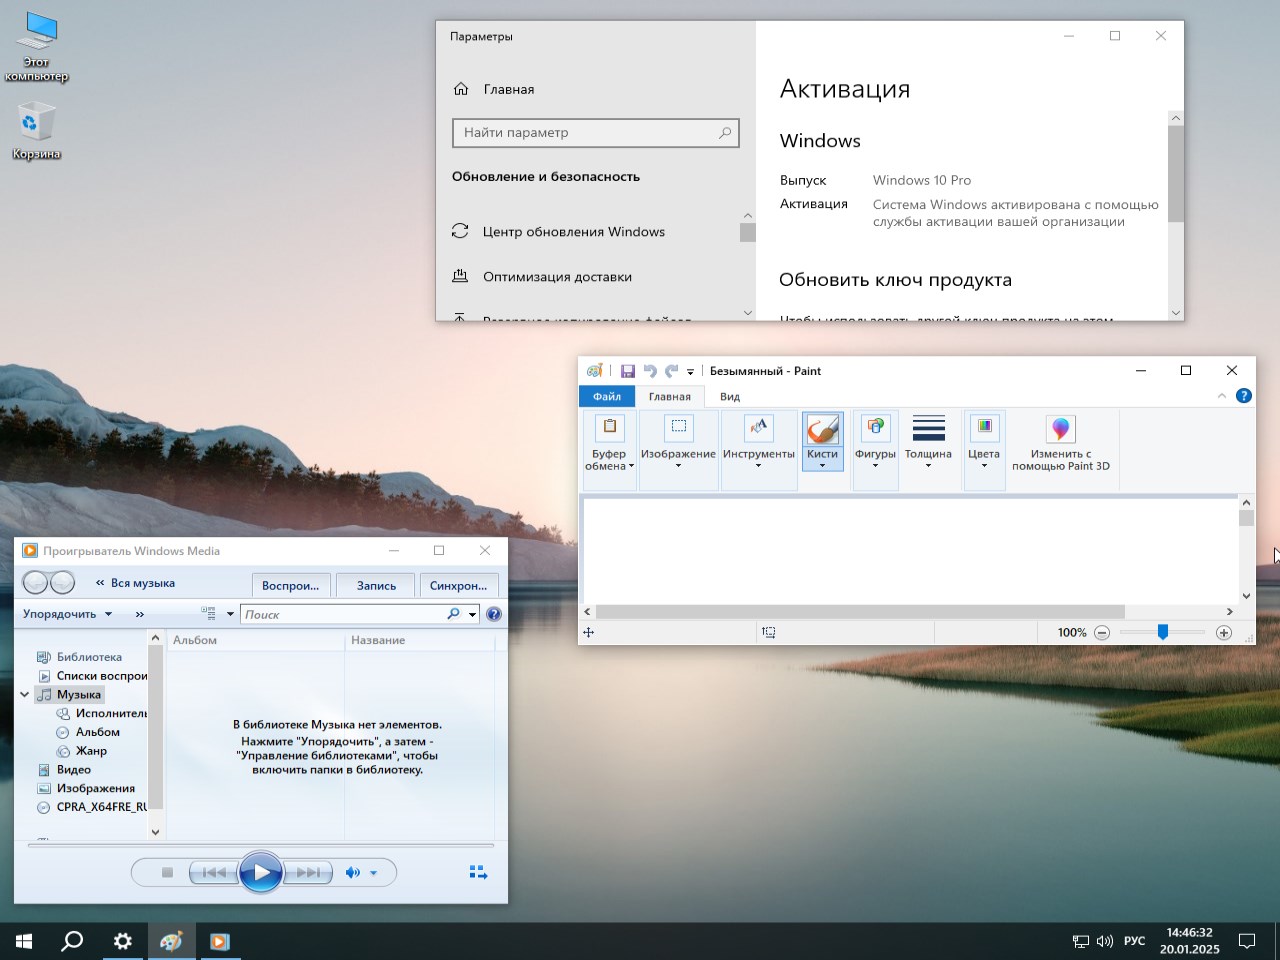Click the Undo arrow in Paint title bar
1280x960 pixels.
click(x=650, y=371)
